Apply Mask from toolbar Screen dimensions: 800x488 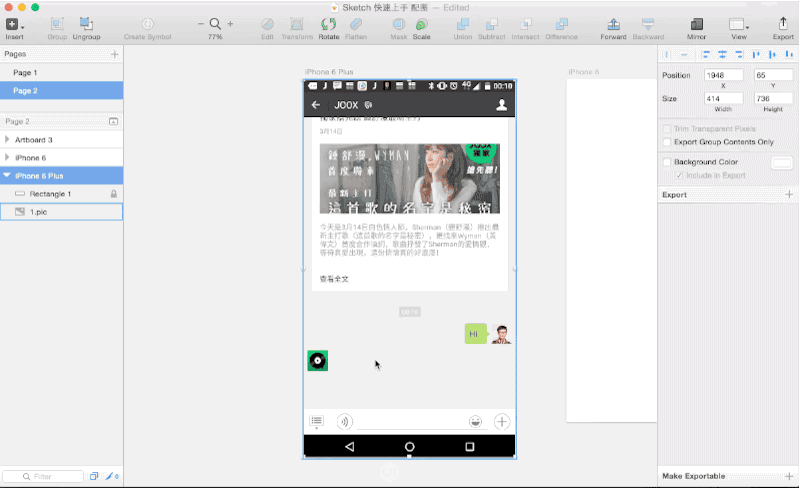[398, 24]
